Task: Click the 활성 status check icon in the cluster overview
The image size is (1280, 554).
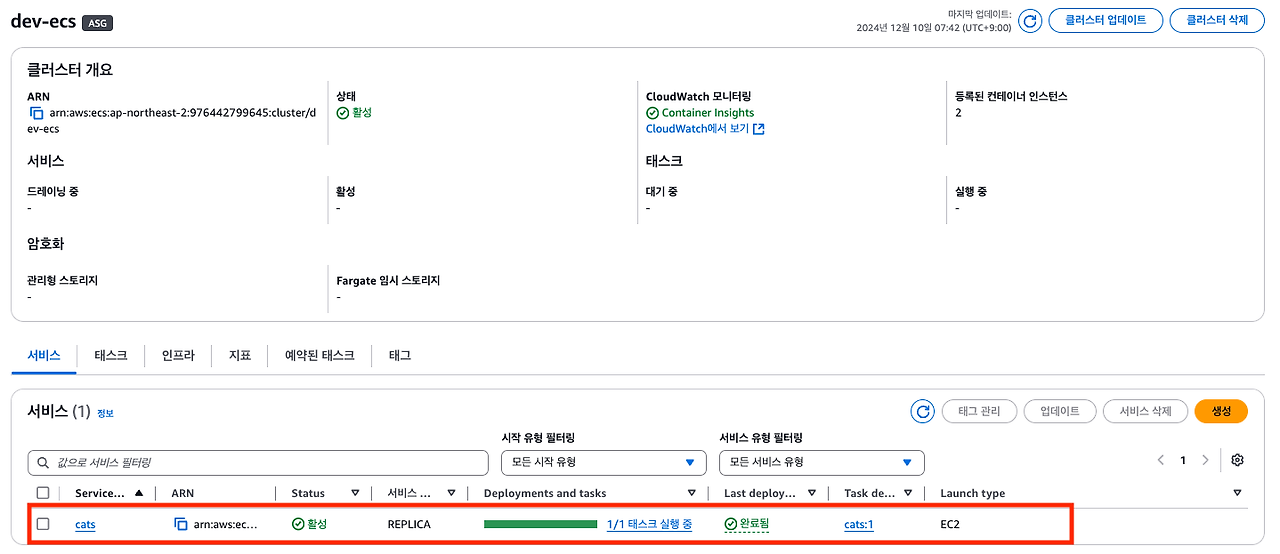Action: coord(343,113)
